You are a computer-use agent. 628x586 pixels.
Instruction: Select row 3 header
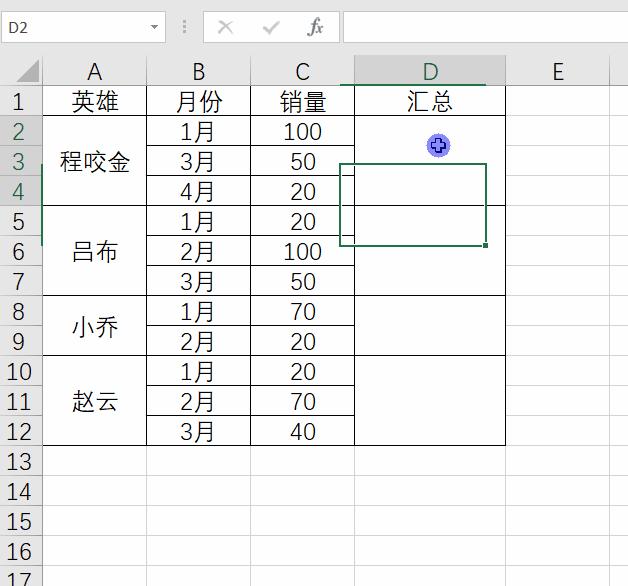pos(21,161)
